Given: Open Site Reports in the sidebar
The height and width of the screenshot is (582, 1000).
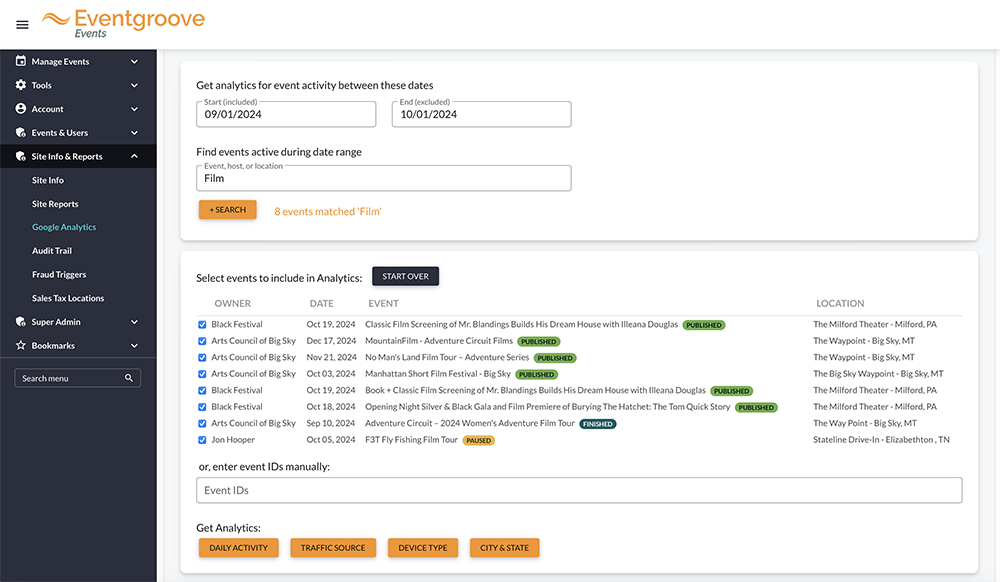Looking at the screenshot, I should [55, 204].
